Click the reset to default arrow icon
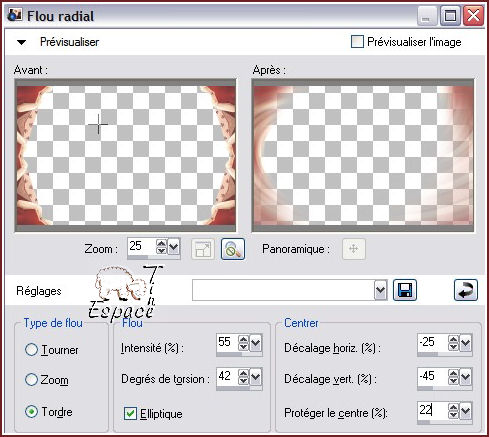The image size is (489, 437). tap(466, 290)
